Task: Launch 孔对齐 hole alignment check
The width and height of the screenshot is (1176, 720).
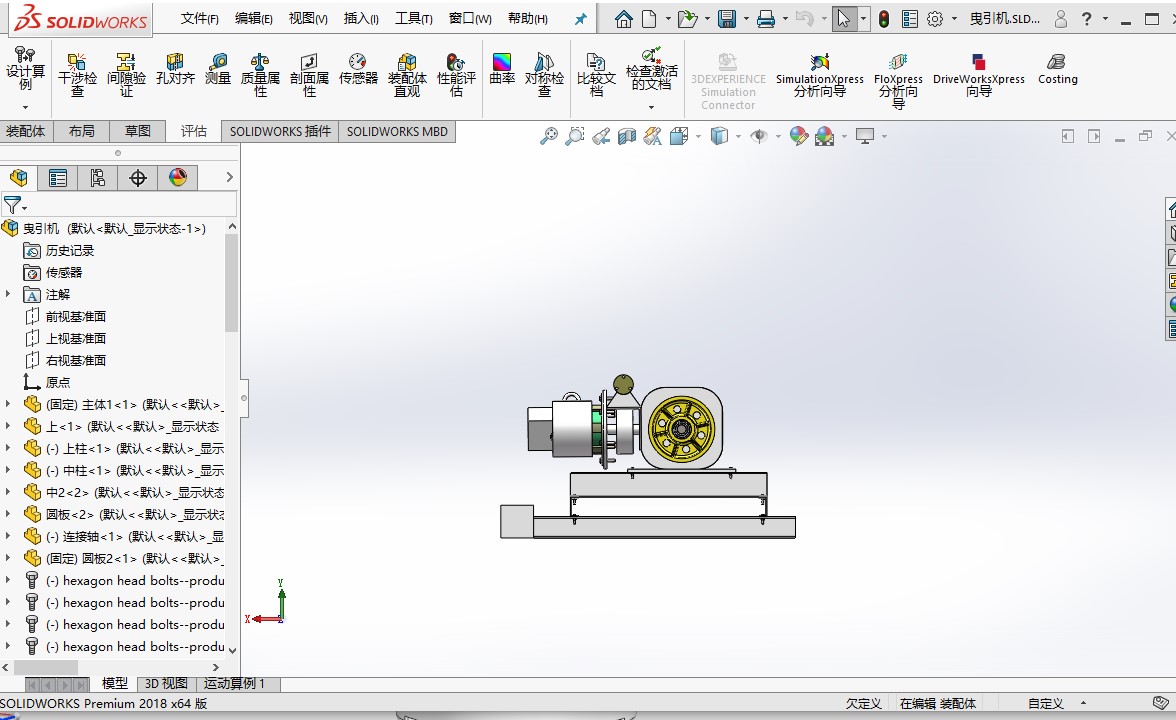Action: (175, 69)
